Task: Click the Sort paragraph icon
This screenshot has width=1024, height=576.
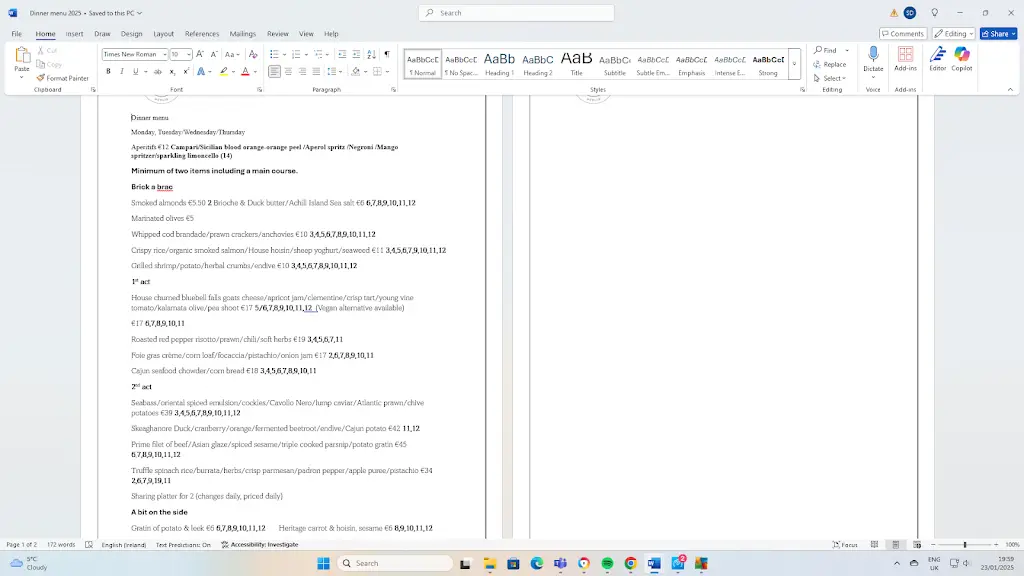Action: [372, 54]
